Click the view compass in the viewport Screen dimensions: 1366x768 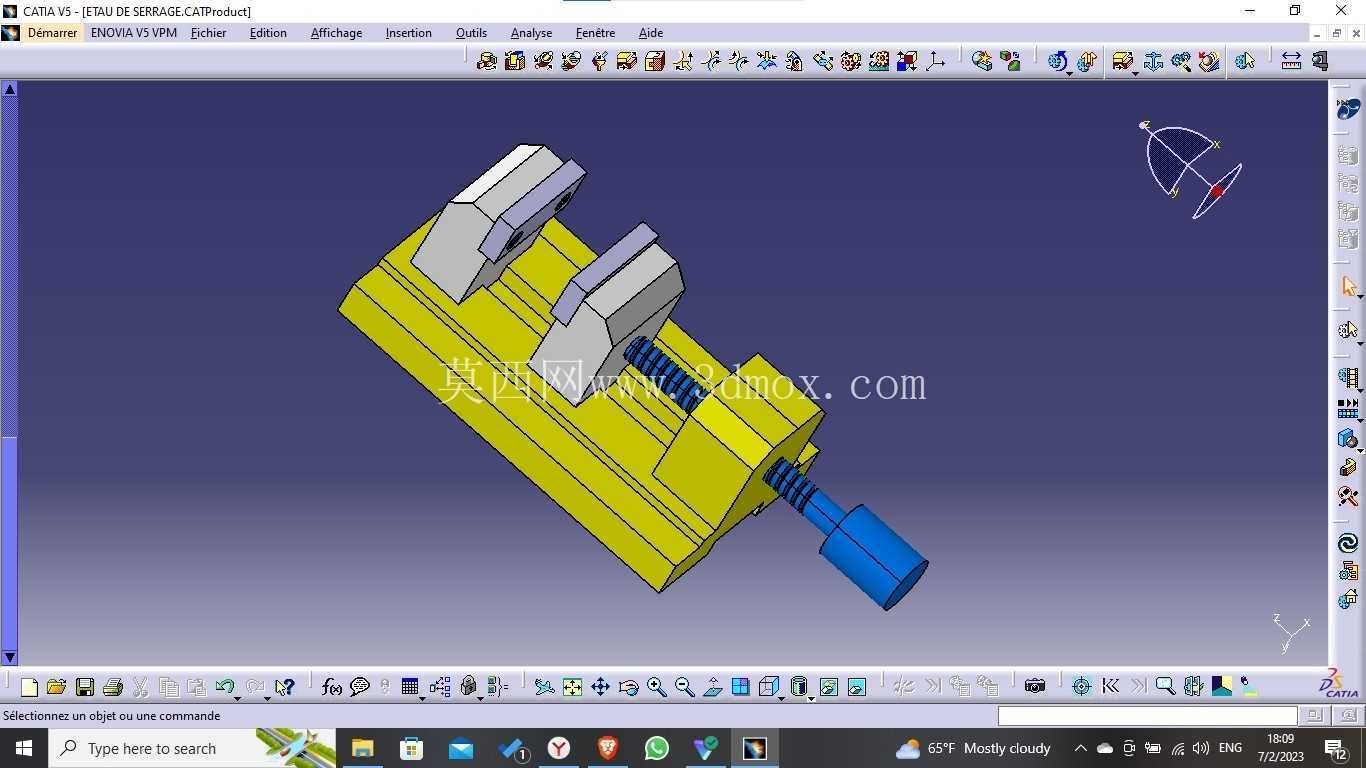[x=1190, y=168]
